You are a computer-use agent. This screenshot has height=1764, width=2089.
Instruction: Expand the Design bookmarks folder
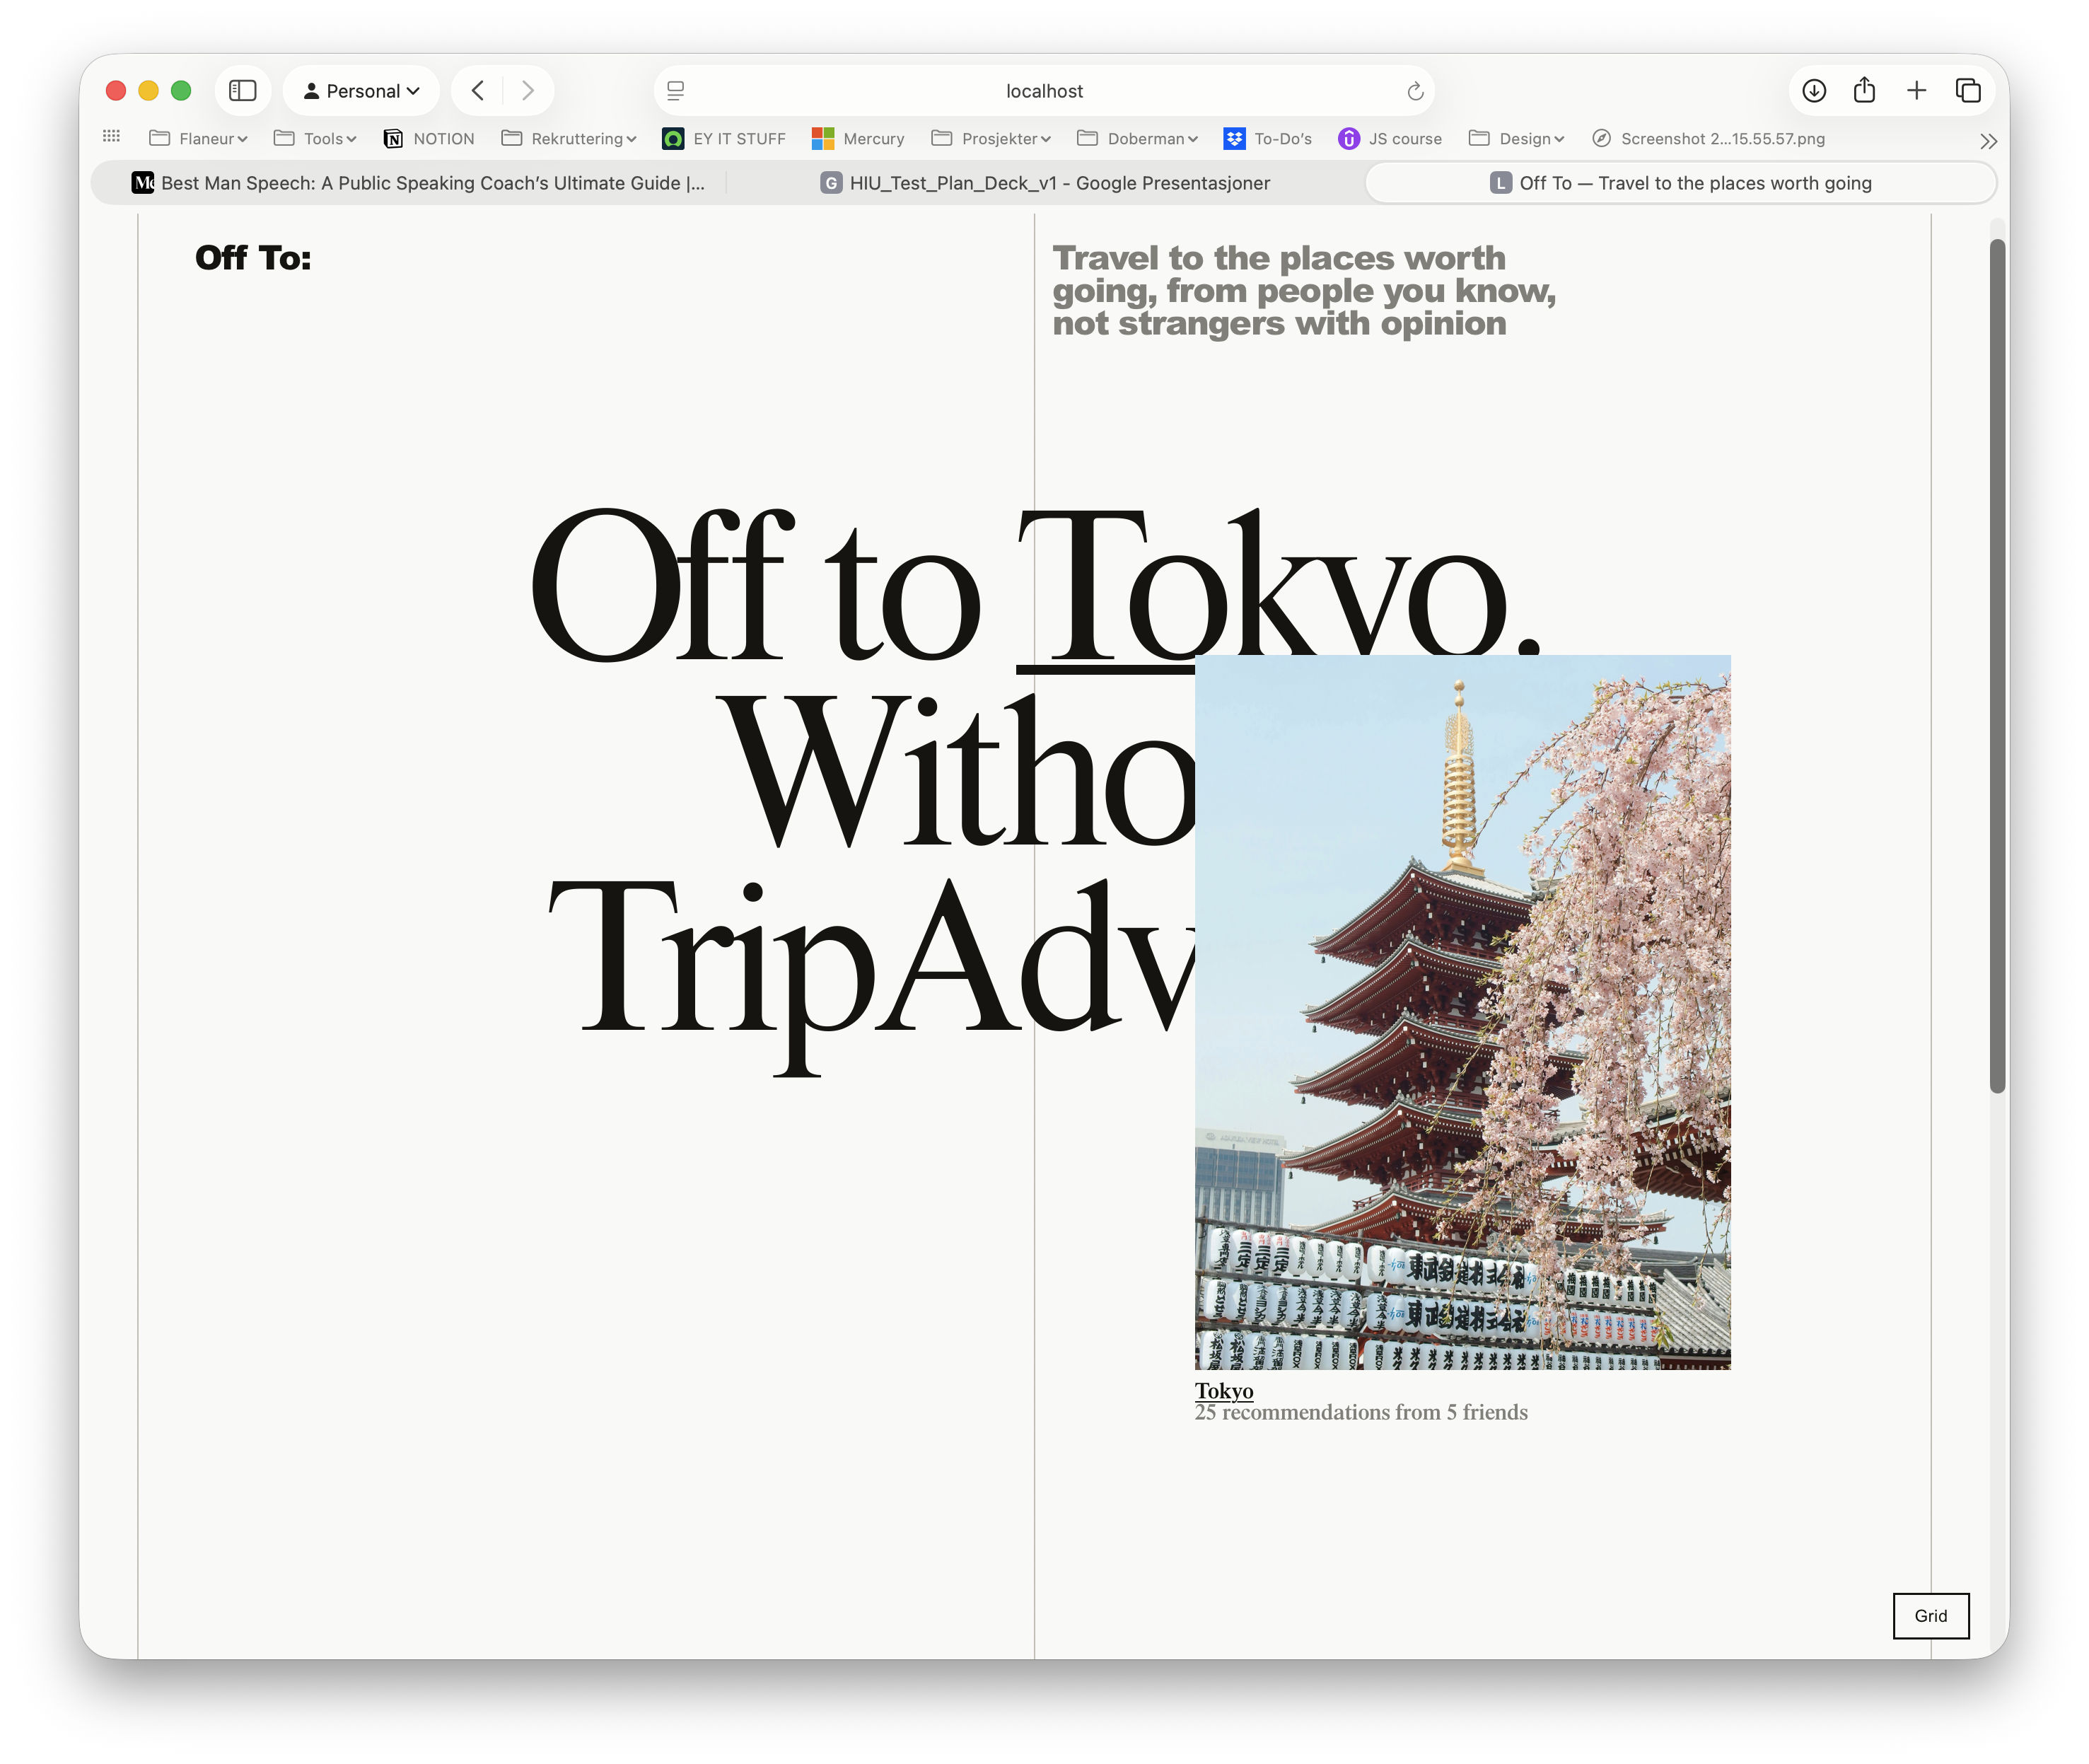[1517, 139]
